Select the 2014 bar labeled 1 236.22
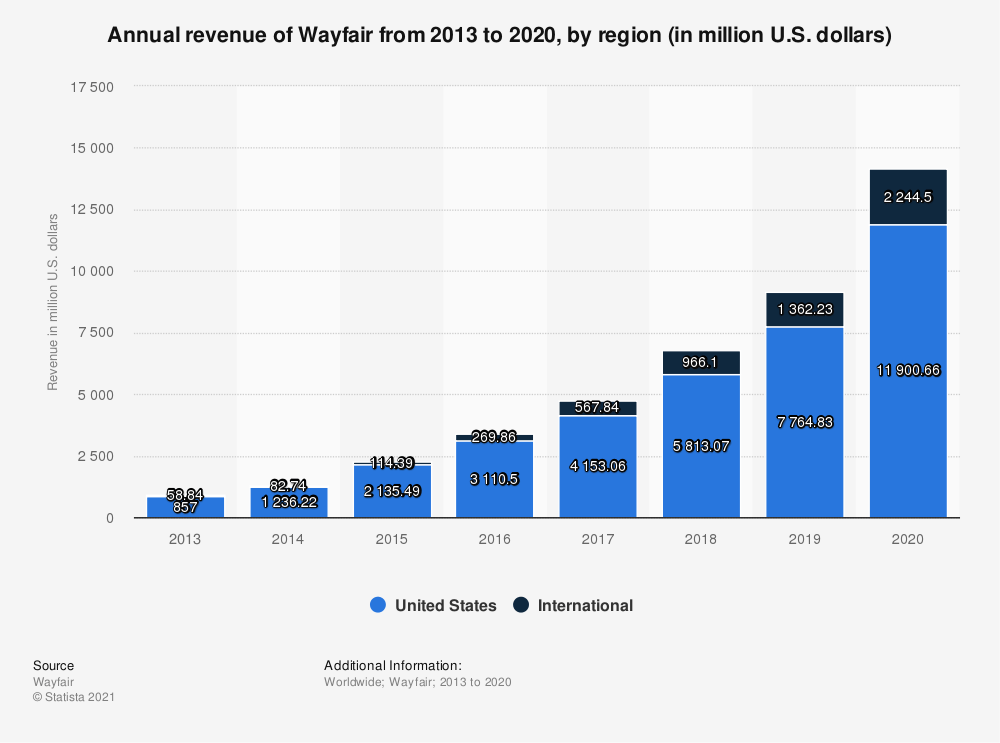The image size is (1000, 743). (288, 503)
